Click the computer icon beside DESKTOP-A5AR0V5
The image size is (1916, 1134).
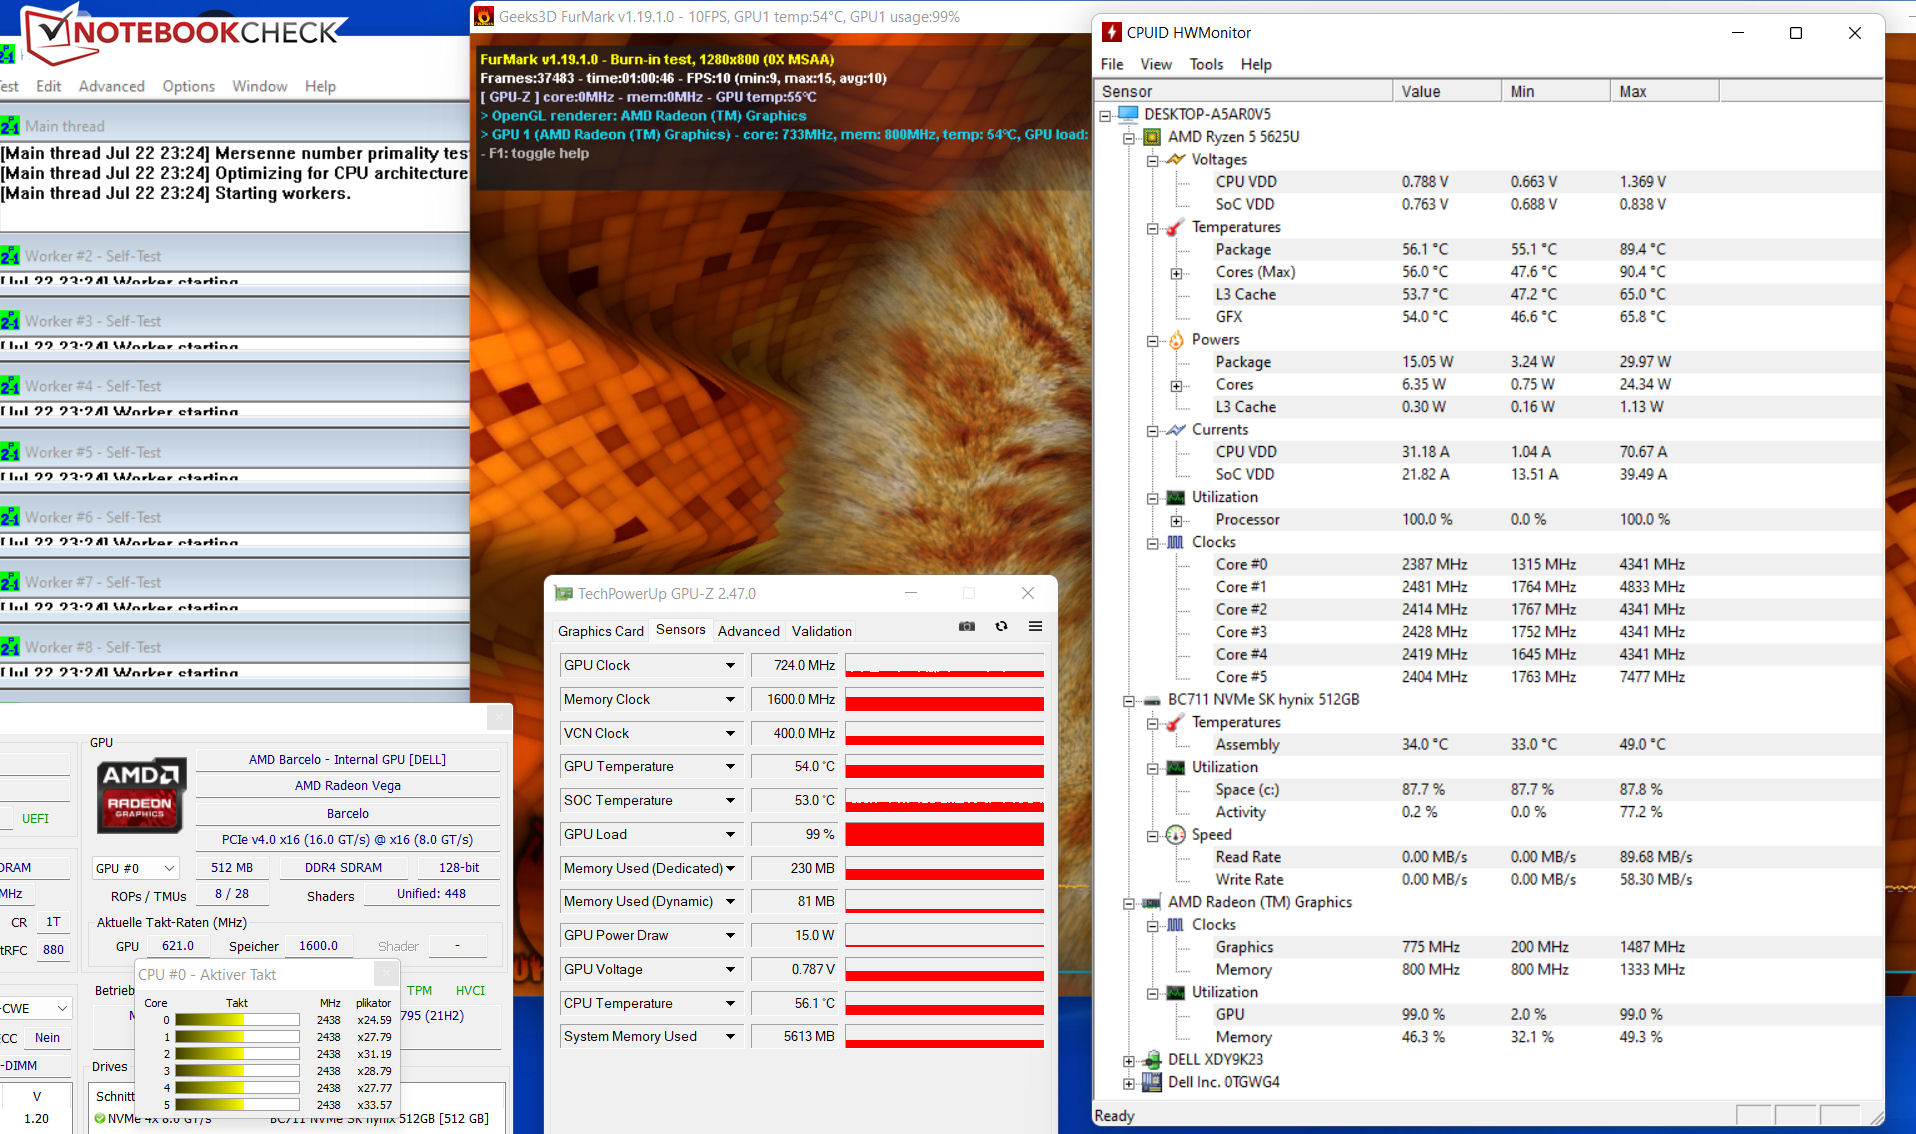pos(1128,114)
